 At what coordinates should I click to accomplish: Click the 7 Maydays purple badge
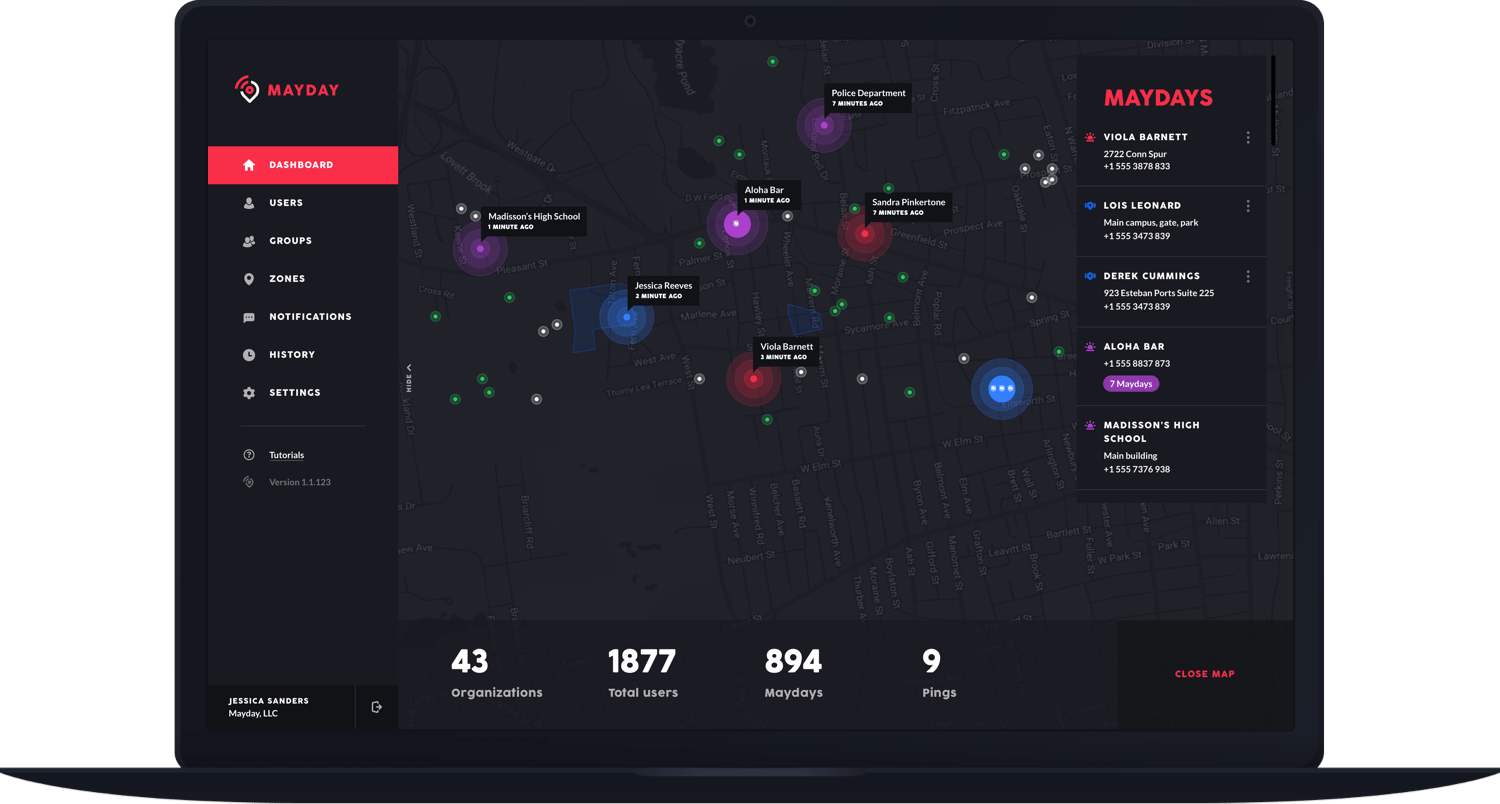click(1131, 384)
